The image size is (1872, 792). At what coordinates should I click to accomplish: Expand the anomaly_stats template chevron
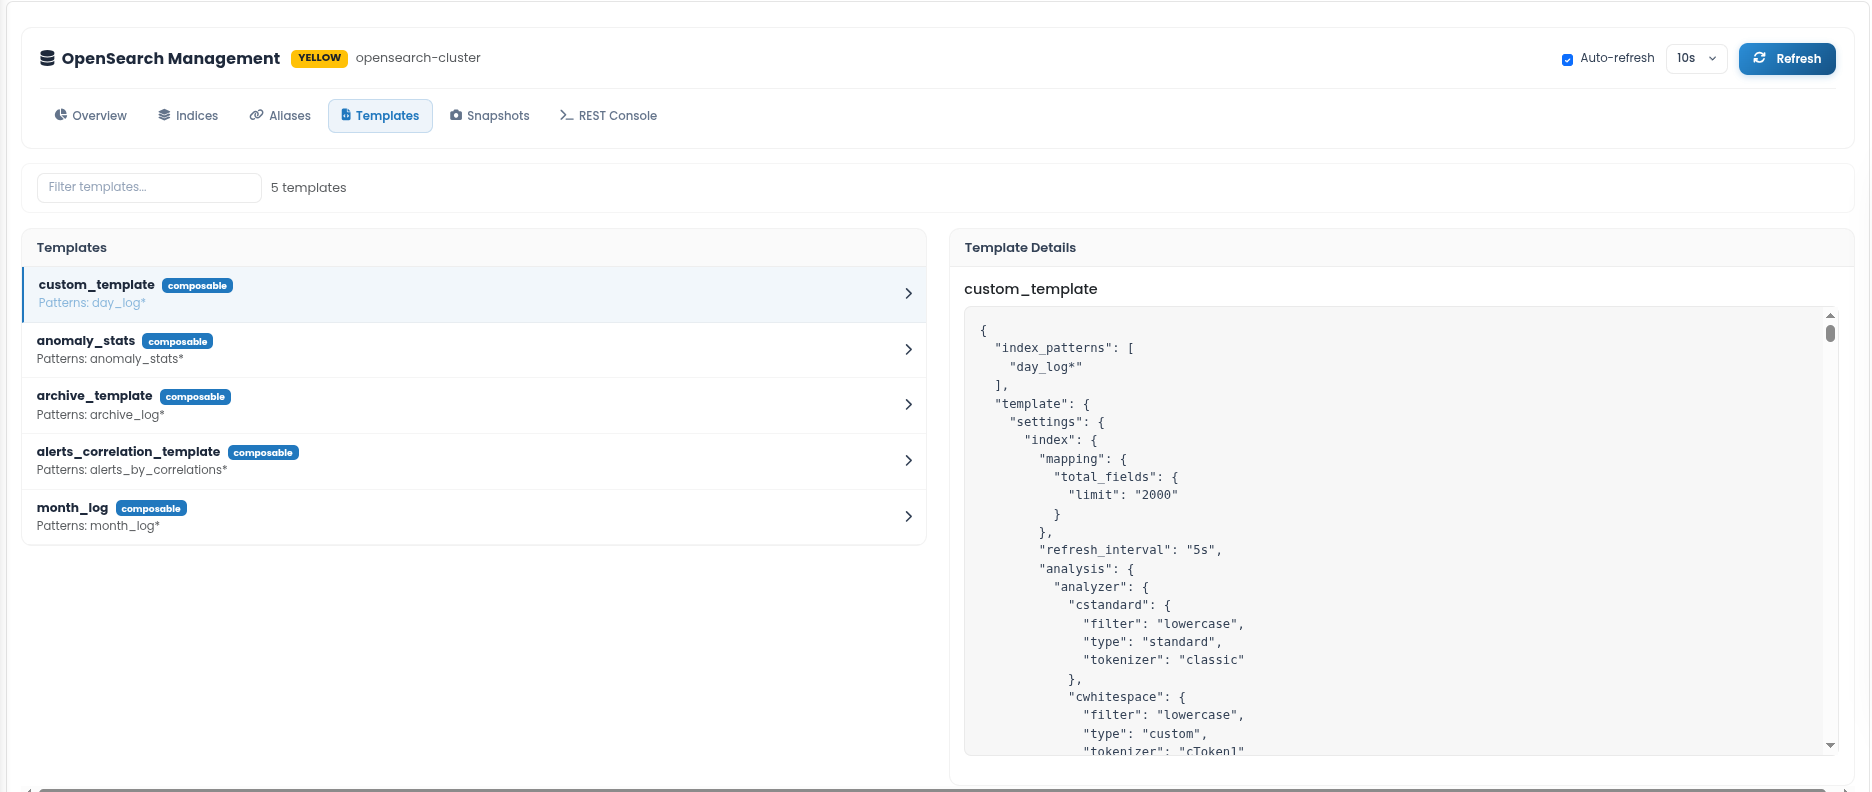click(x=908, y=349)
